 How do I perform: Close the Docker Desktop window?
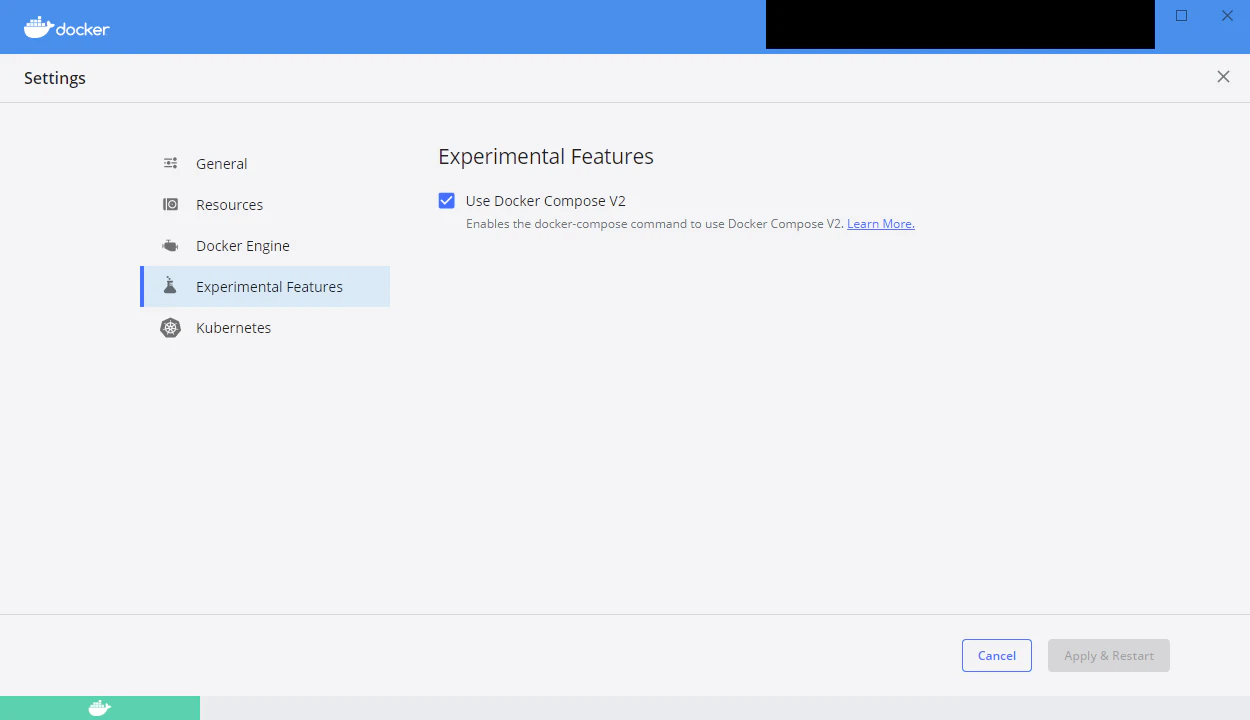tap(1227, 15)
